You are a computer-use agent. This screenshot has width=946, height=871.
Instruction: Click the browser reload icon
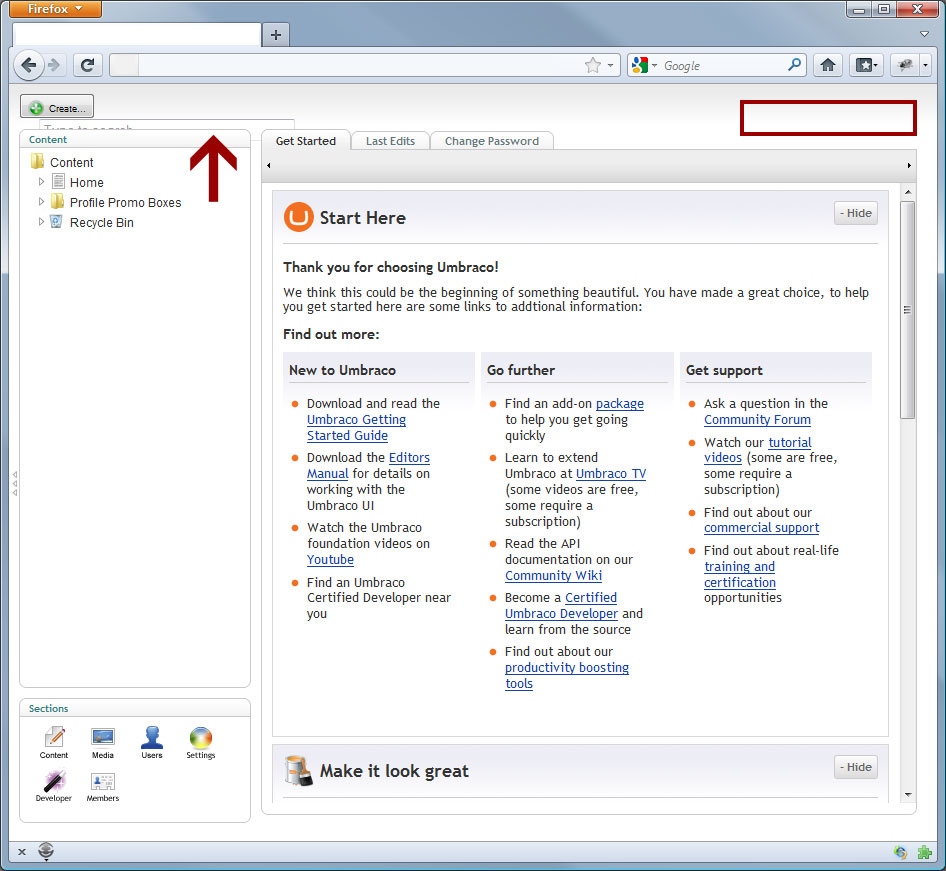point(87,65)
